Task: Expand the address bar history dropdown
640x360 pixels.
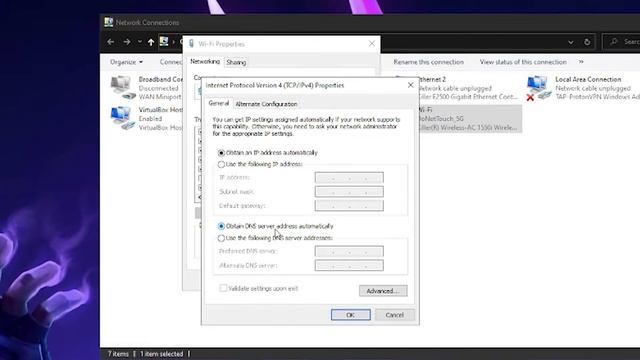Action: click(571, 42)
